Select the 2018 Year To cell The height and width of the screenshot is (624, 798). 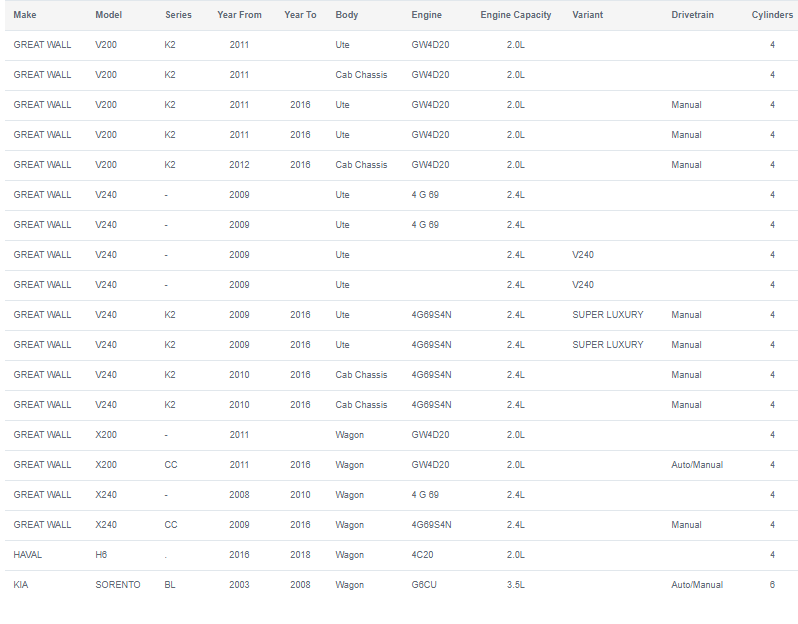tap(300, 555)
